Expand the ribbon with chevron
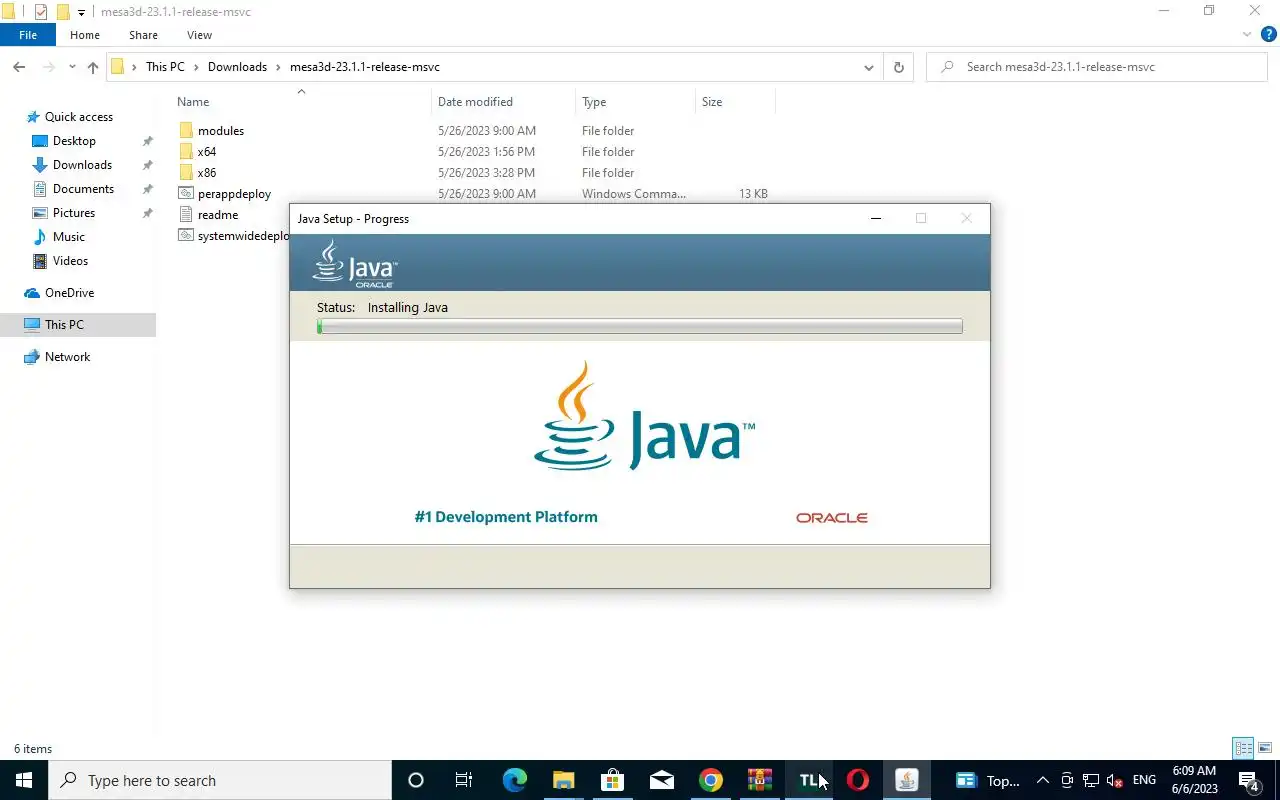Screen dimensions: 1280x800 pos(1247,35)
